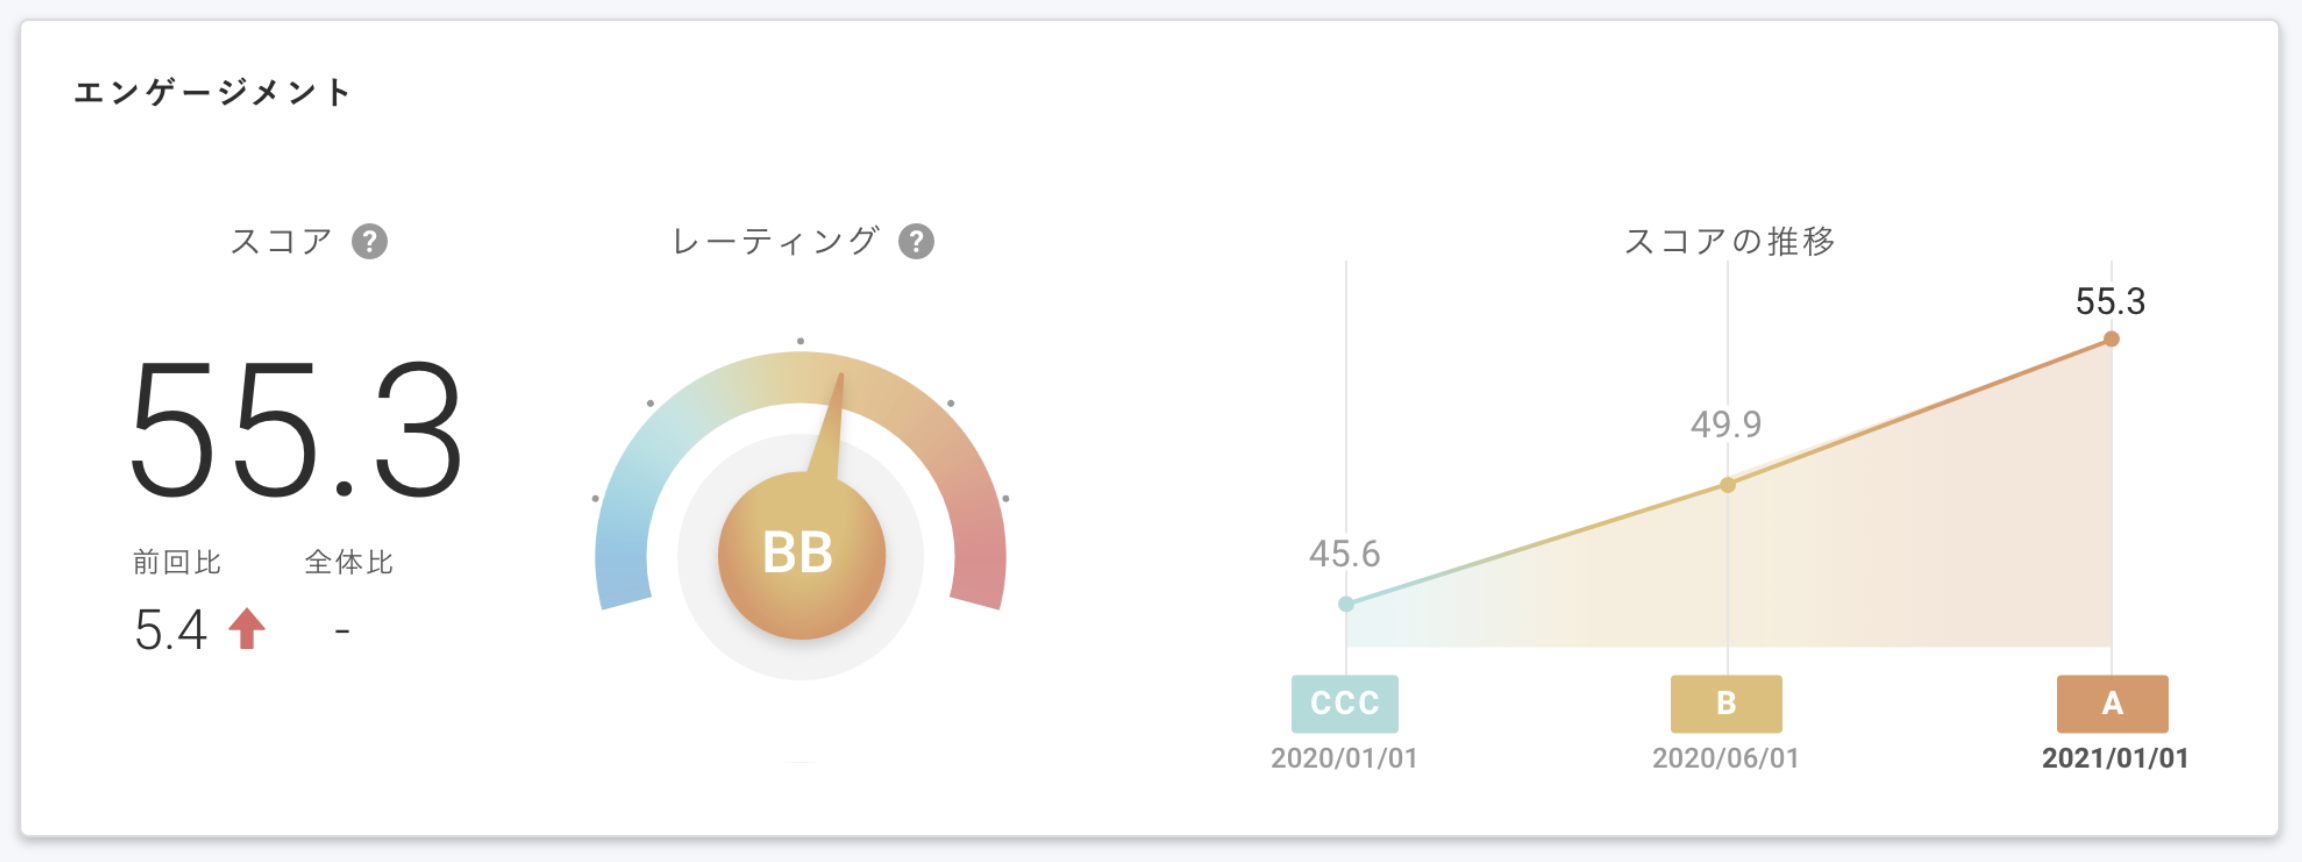Click the 2020/01/01 date label
Image resolution: width=2302 pixels, height=862 pixels.
coord(1344,758)
